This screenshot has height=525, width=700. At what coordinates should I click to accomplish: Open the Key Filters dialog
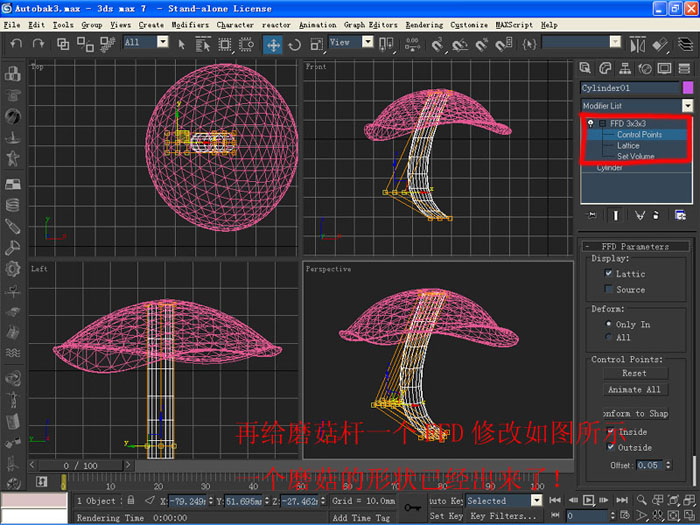(503, 516)
